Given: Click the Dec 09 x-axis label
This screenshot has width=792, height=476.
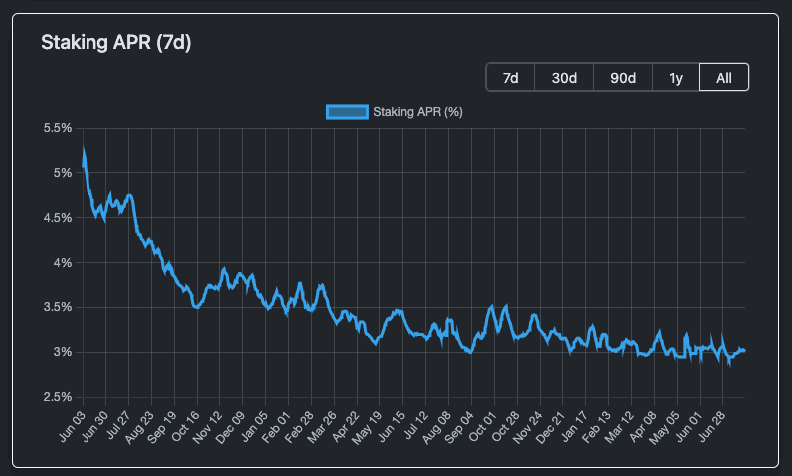Looking at the screenshot, I should coord(230,427).
